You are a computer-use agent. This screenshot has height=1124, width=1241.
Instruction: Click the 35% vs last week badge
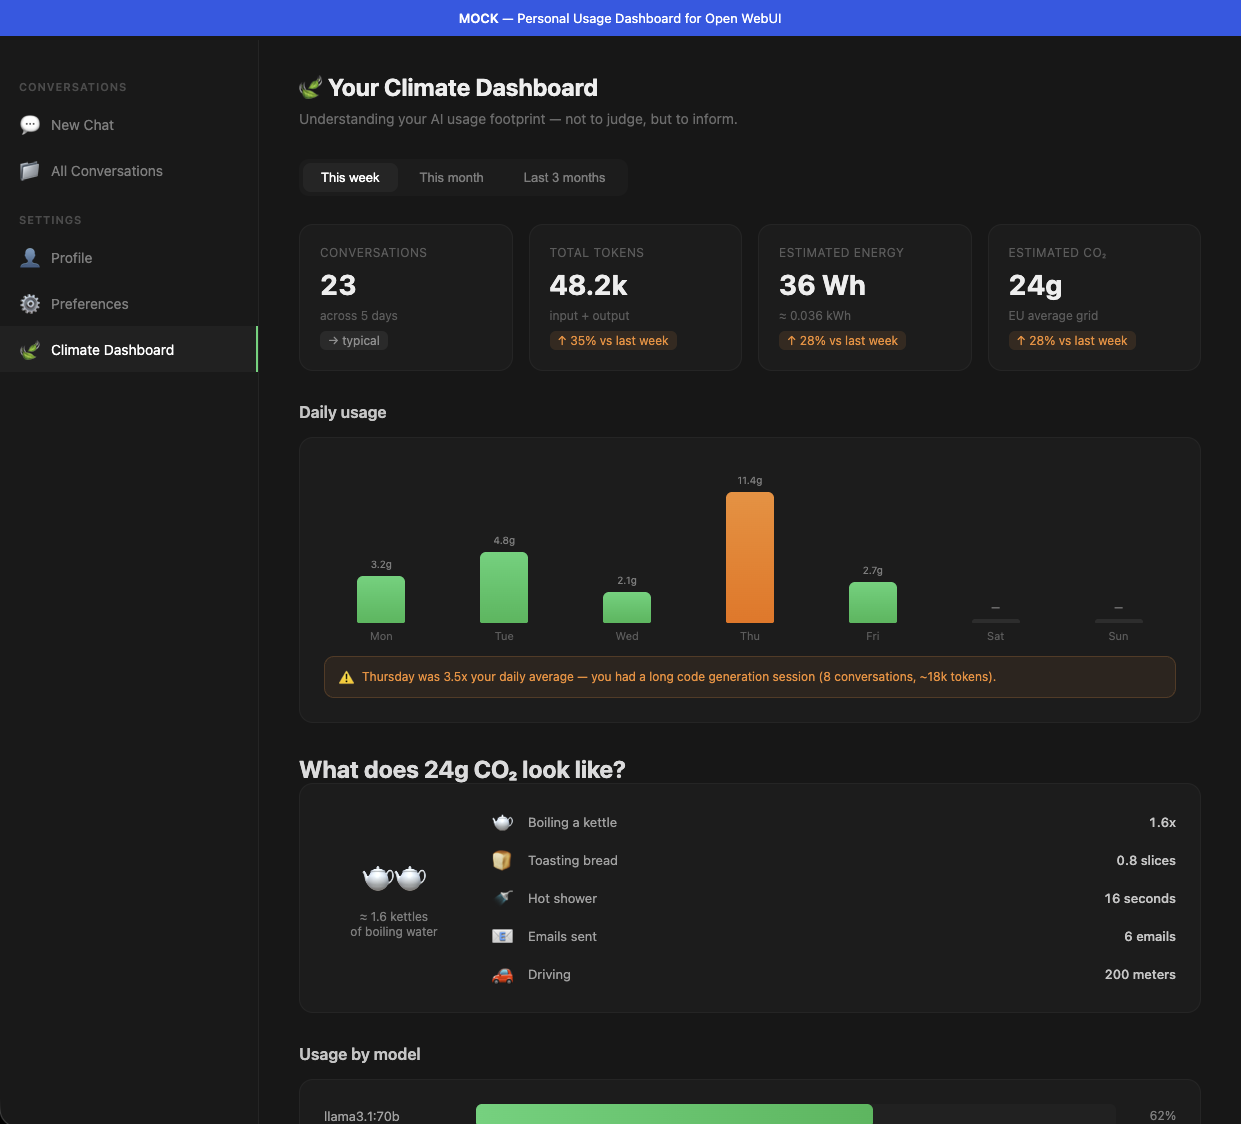point(613,340)
